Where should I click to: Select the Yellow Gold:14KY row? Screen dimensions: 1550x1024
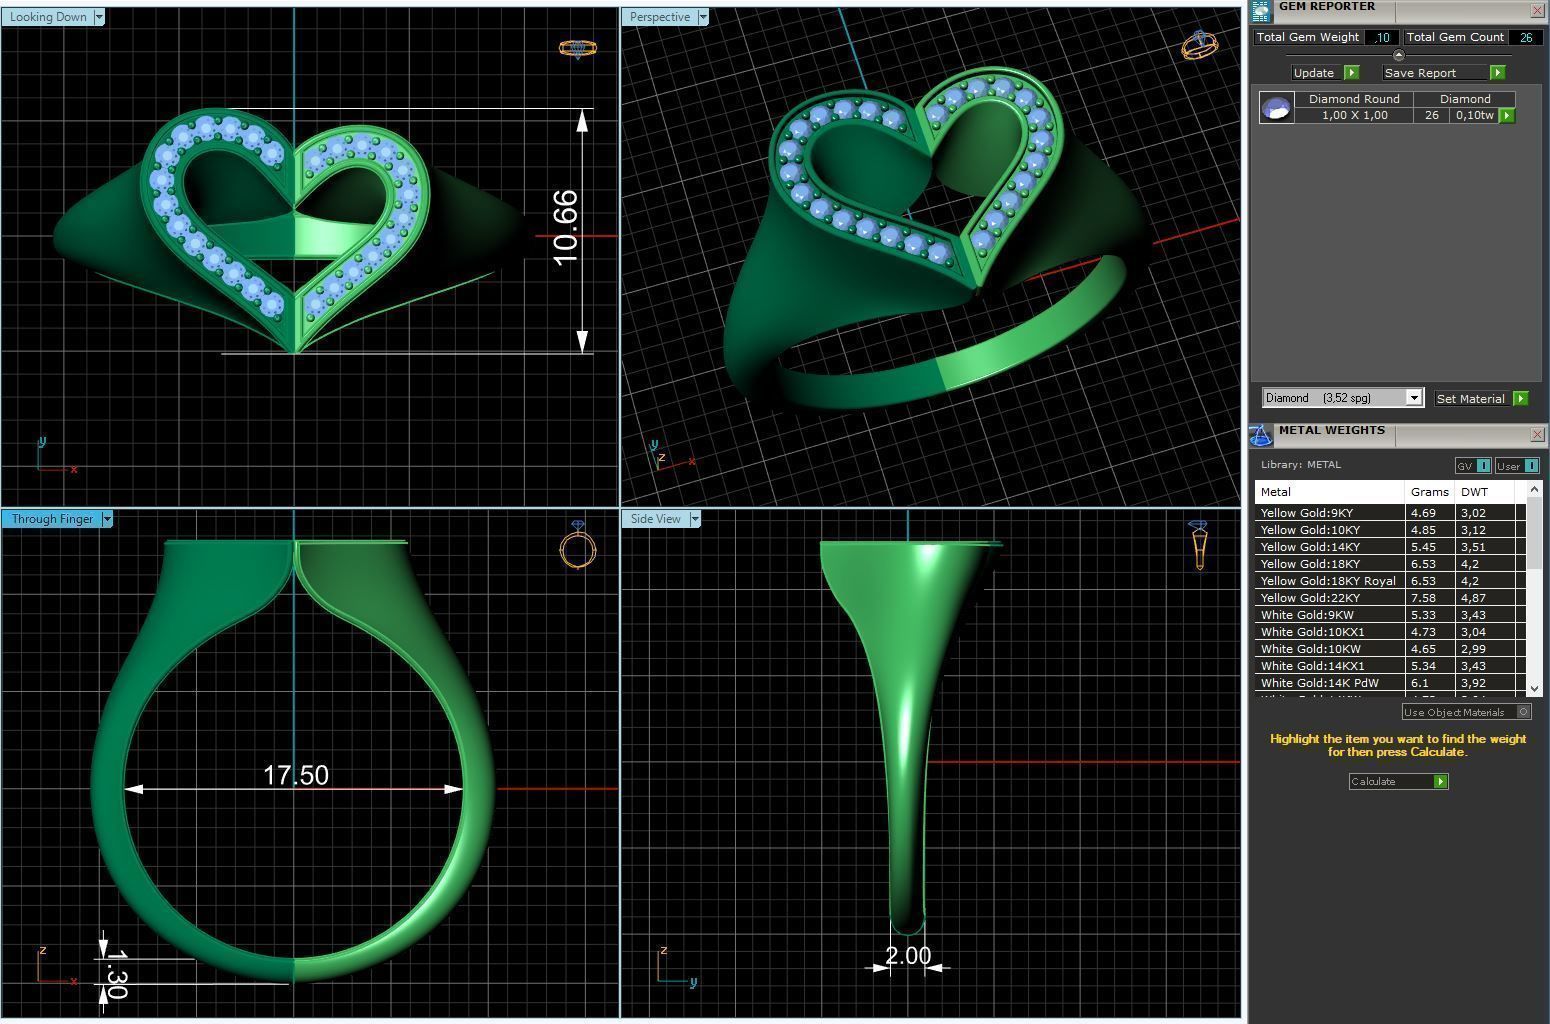tap(1391, 547)
